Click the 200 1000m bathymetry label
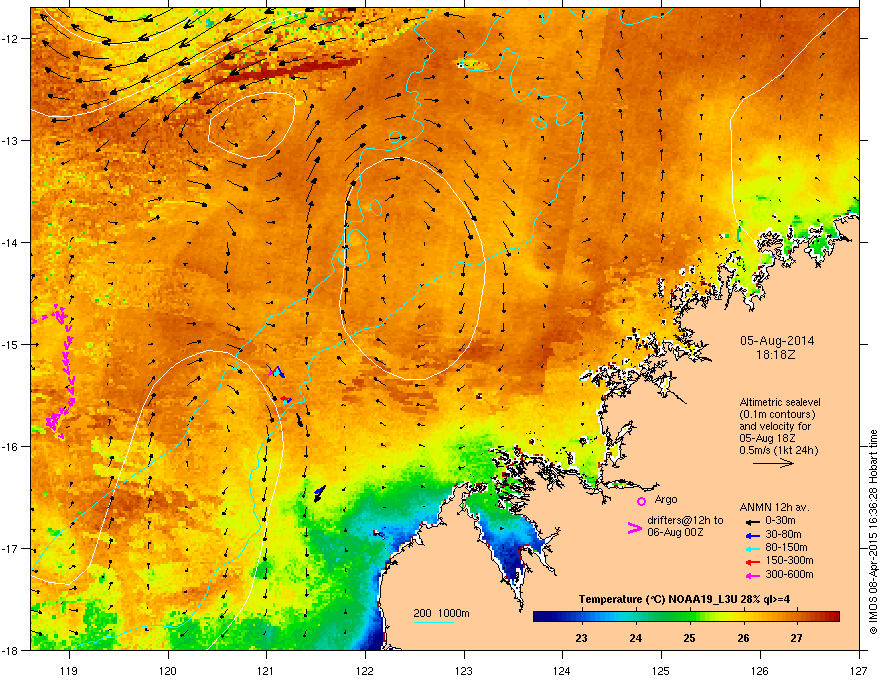Image resolution: width=880 pixels, height=680 pixels. pyautogui.click(x=442, y=613)
